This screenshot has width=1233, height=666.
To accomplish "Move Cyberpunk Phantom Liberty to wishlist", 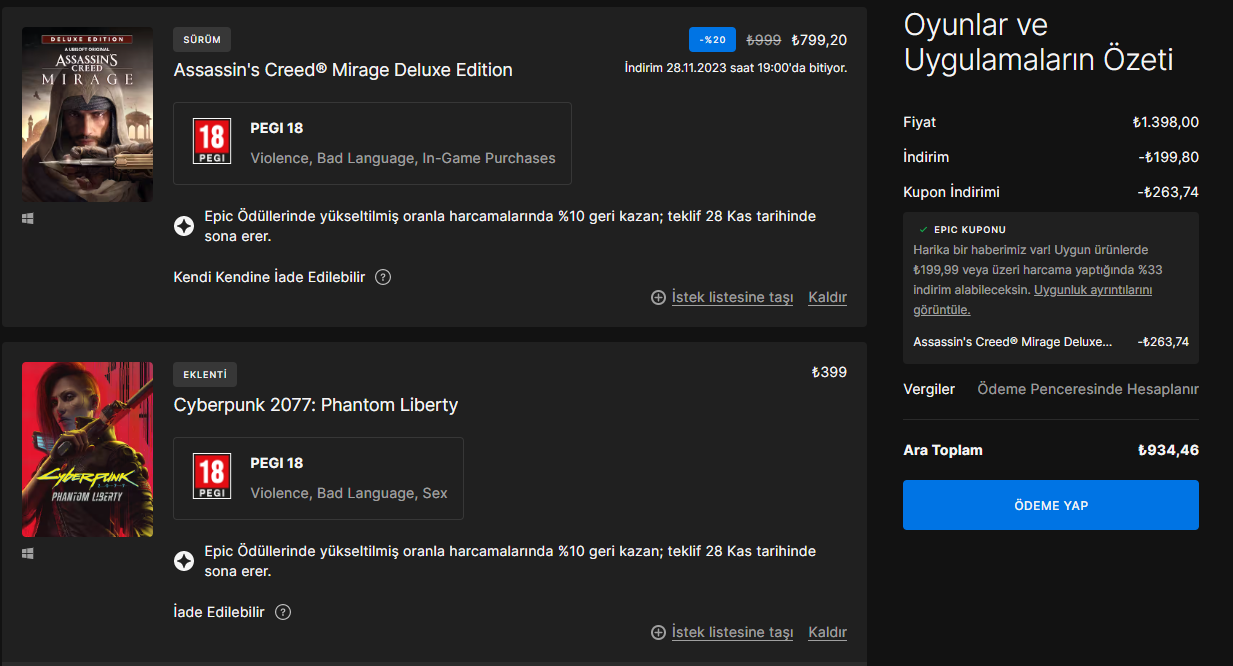I will point(723,632).
